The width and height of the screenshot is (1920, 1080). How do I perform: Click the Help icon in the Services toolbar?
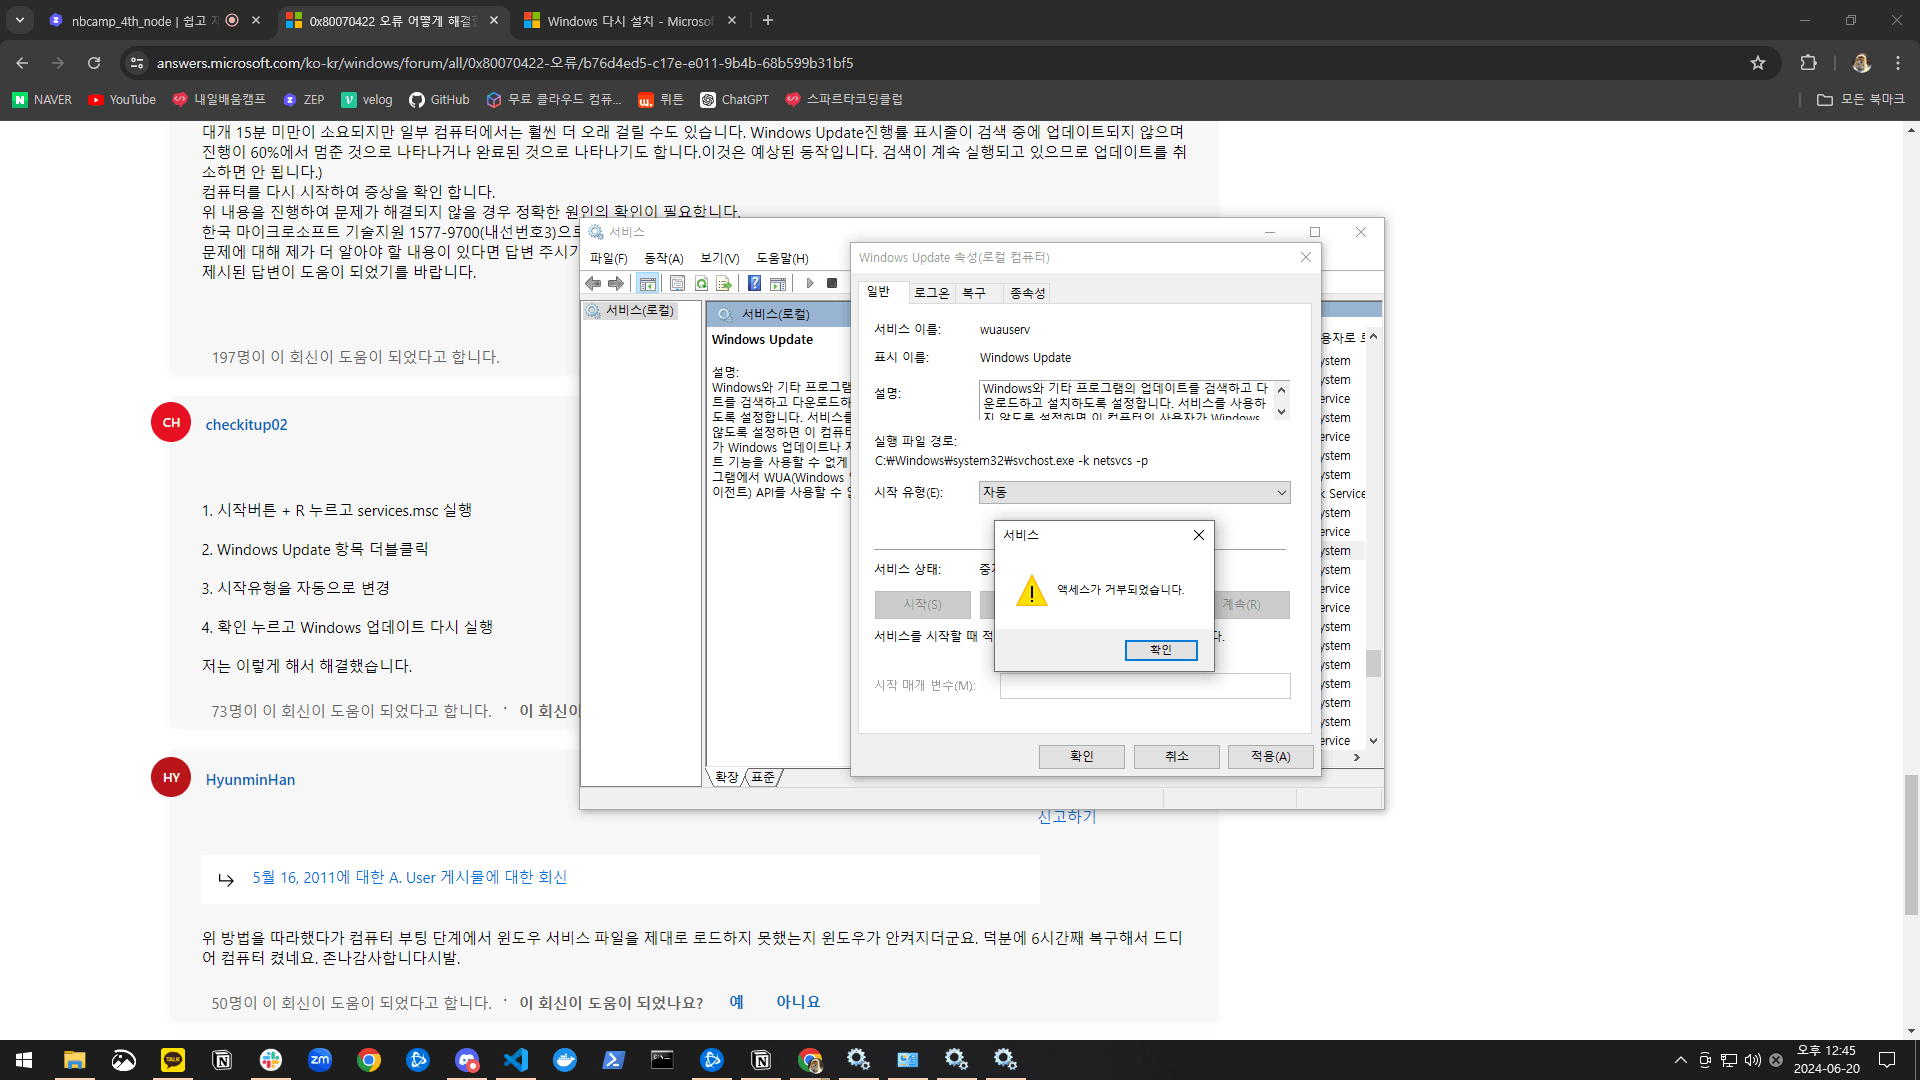point(754,283)
